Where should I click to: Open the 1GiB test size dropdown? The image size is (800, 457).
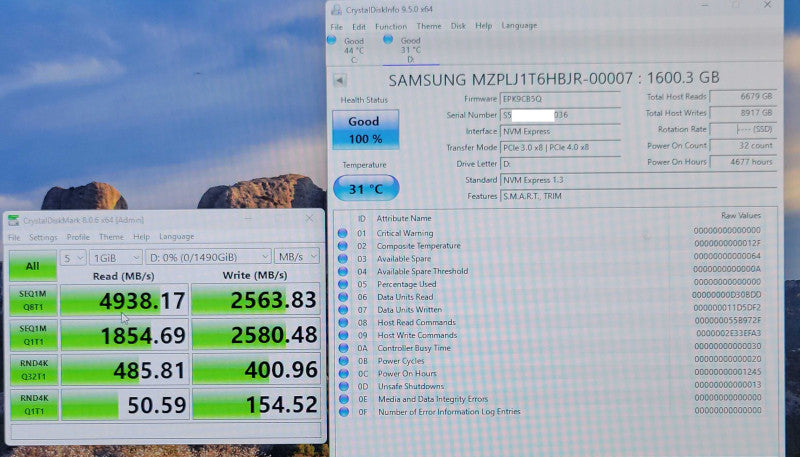tap(116, 258)
